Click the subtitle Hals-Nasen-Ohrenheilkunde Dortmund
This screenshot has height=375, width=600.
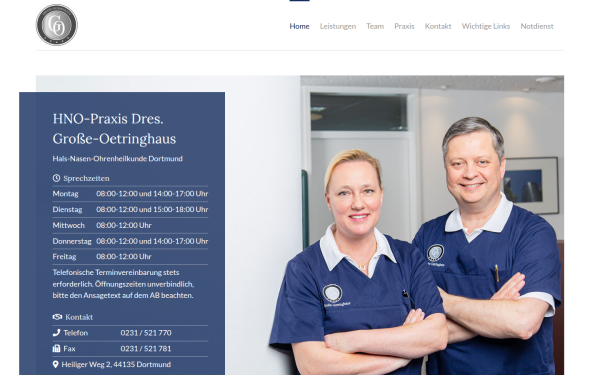coord(117,158)
